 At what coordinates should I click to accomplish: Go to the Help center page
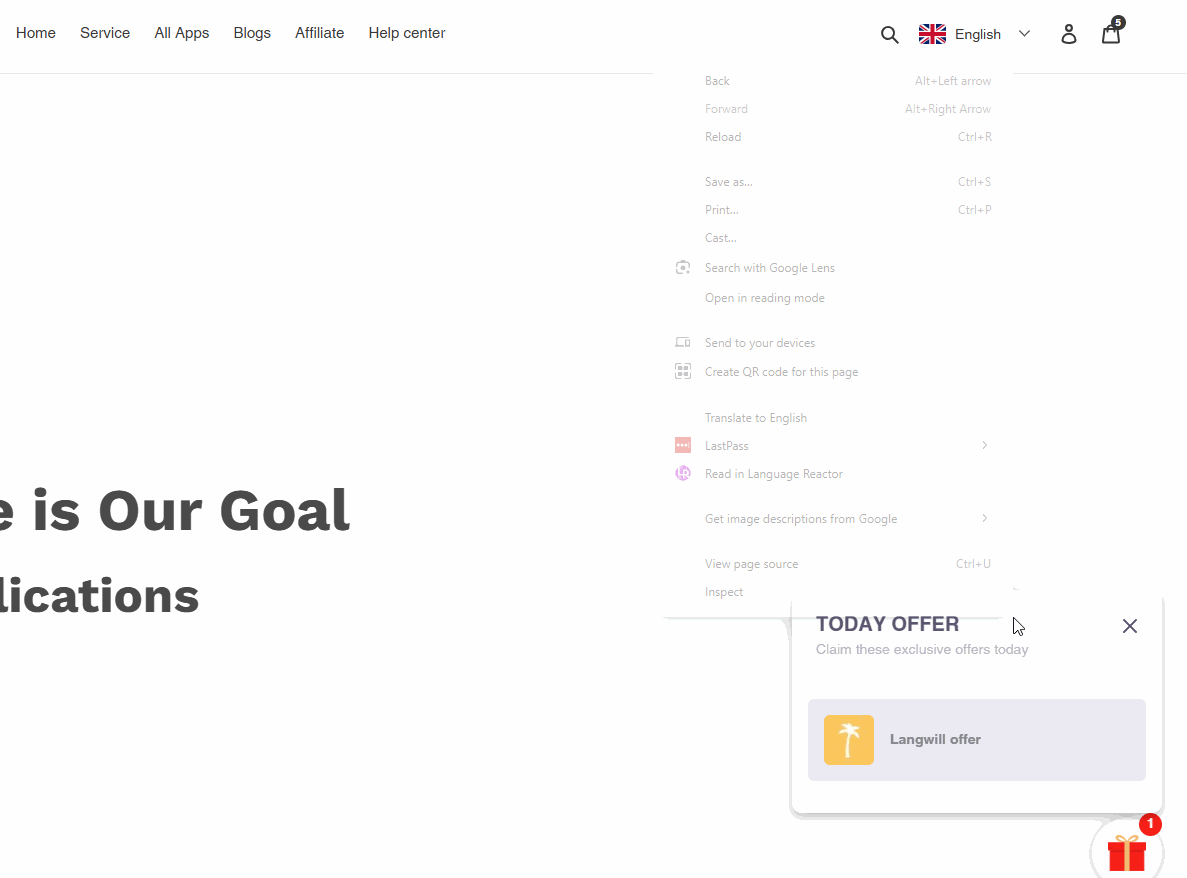tap(407, 33)
